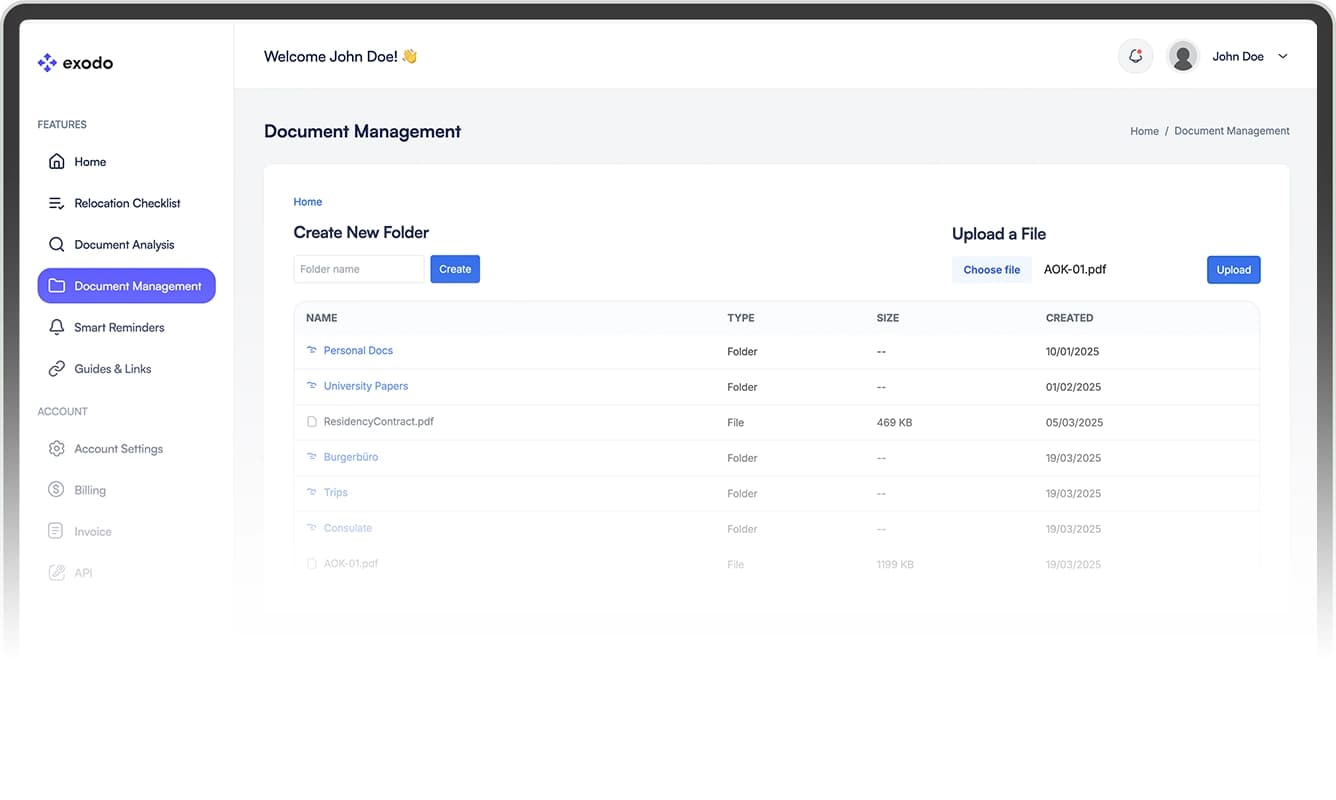Click John Doe's avatar picture
Image resolution: width=1336 pixels, height=800 pixels.
click(1183, 56)
